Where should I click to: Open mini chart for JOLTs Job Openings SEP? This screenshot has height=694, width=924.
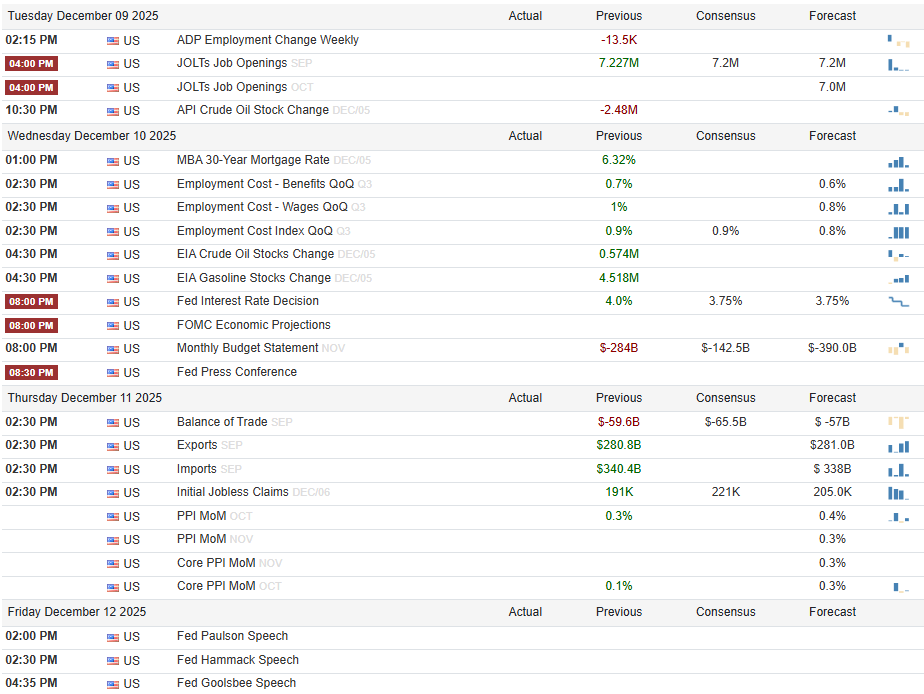click(898, 64)
